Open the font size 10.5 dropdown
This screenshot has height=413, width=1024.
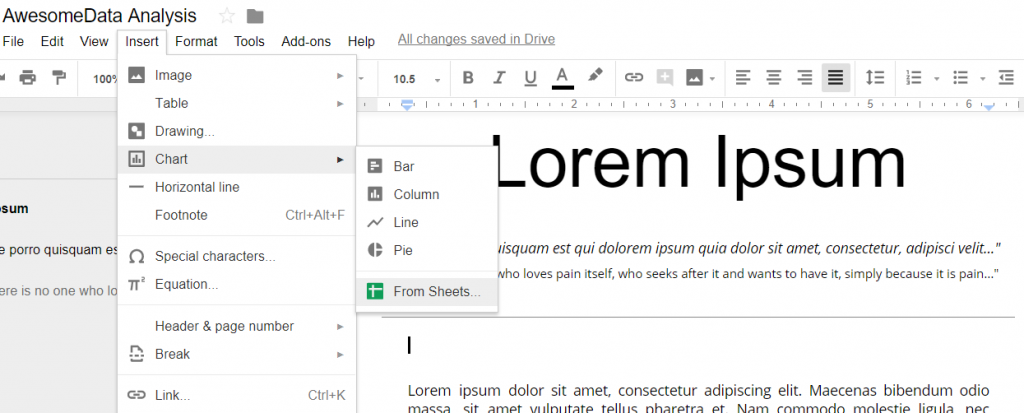pyautogui.click(x=417, y=79)
